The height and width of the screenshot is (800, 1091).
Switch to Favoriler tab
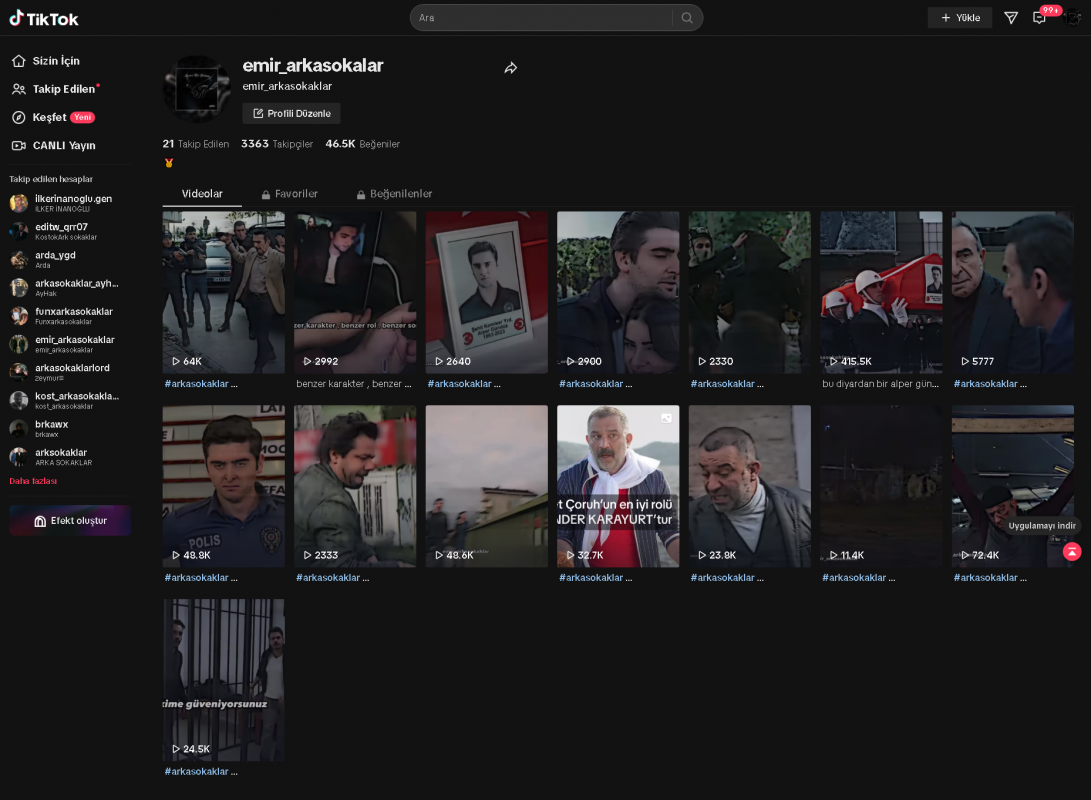289,194
